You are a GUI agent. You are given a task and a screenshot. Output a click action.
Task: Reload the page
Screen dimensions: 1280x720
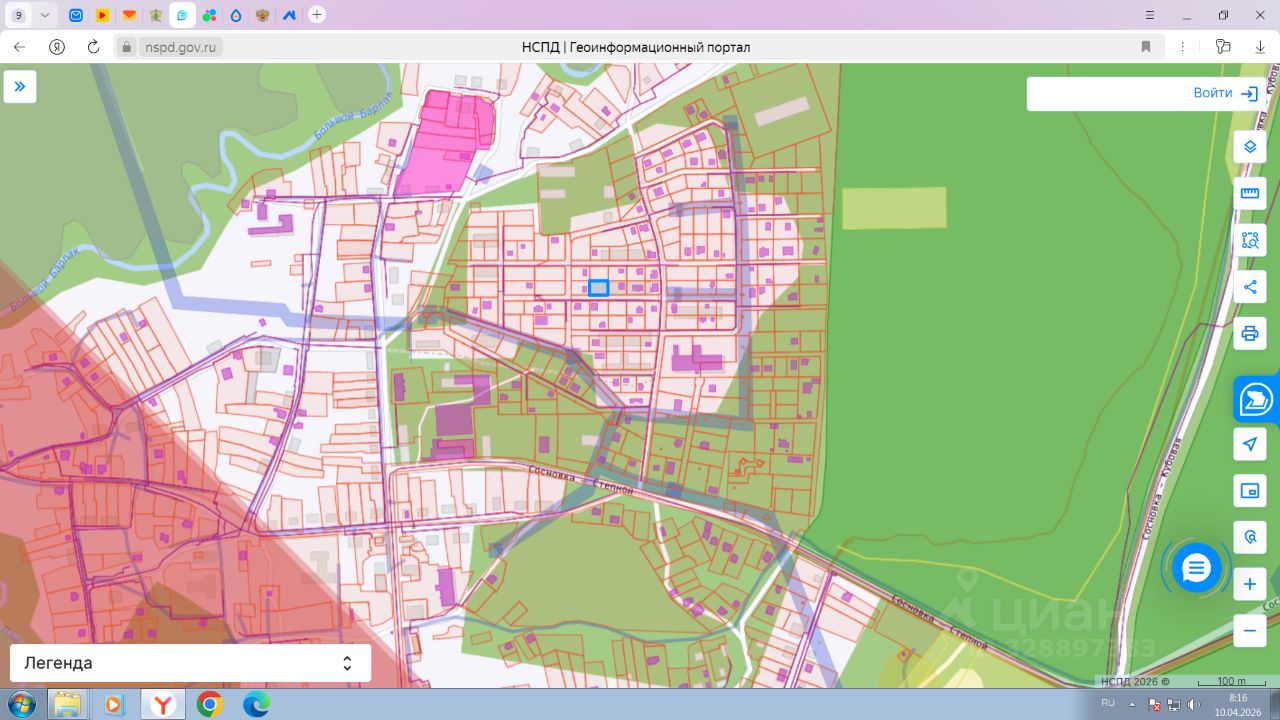[x=93, y=47]
